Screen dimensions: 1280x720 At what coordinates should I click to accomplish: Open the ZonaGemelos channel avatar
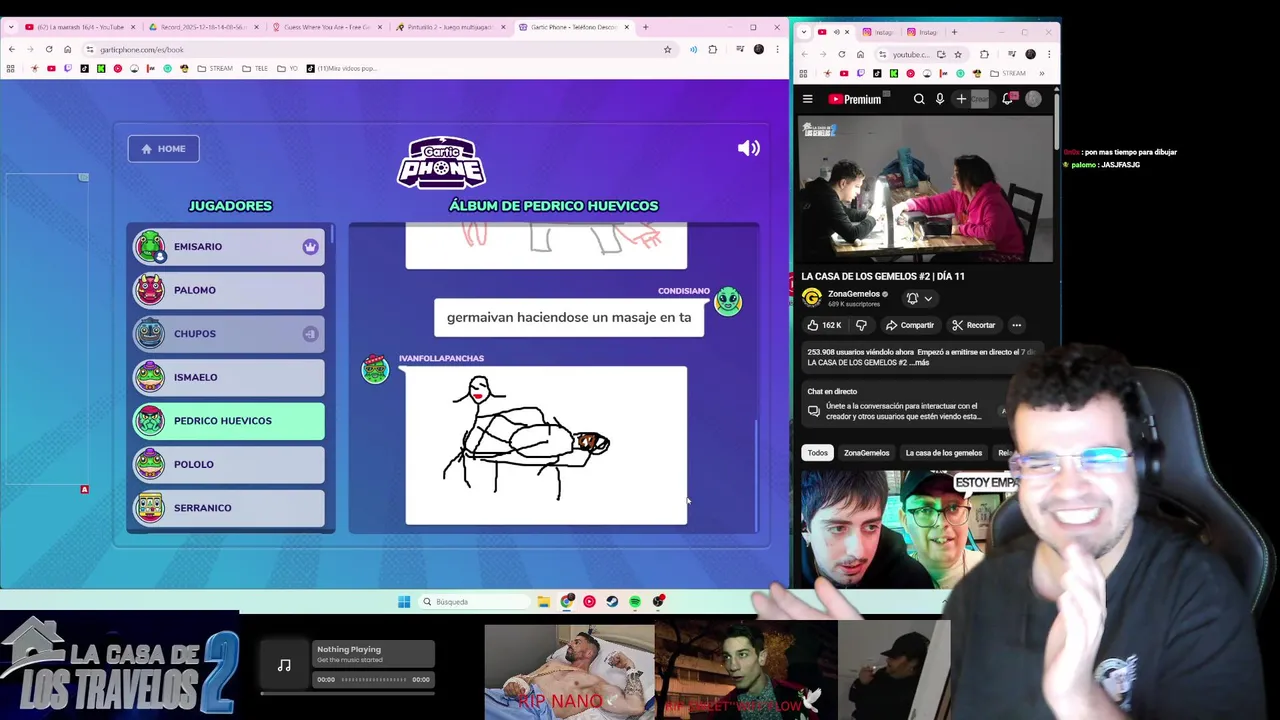(x=812, y=298)
